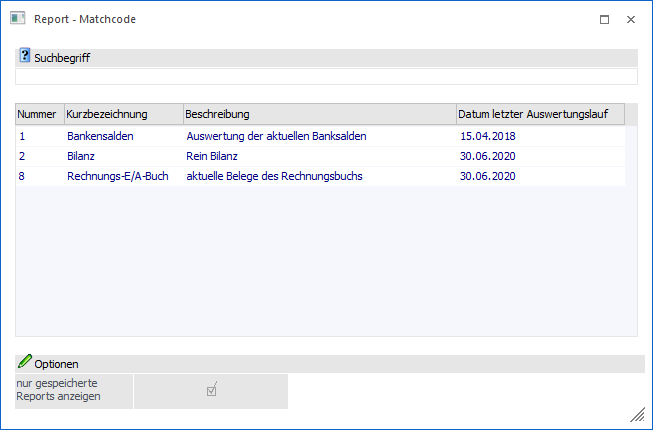The image size is (653, 430).
Task: Click the date 15.04.2018 cell
Action: 487,135
